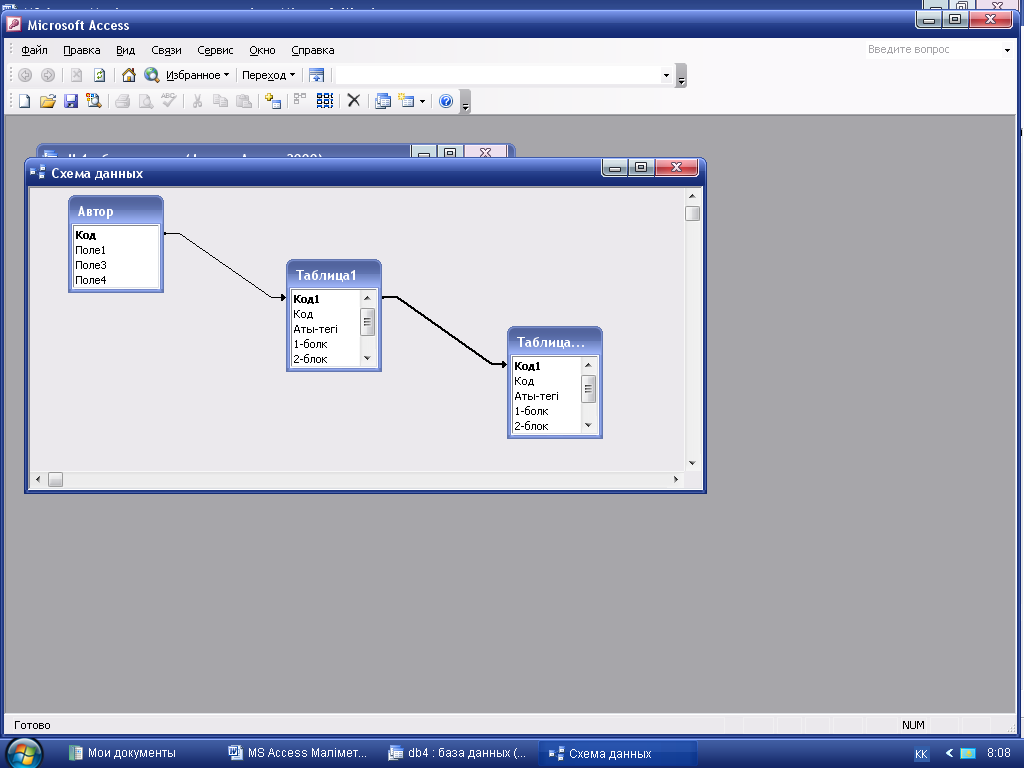Click the KK language indicator in tray
Image resolution: width=1024 pixels, height=768 pixels.
point(921,754)
